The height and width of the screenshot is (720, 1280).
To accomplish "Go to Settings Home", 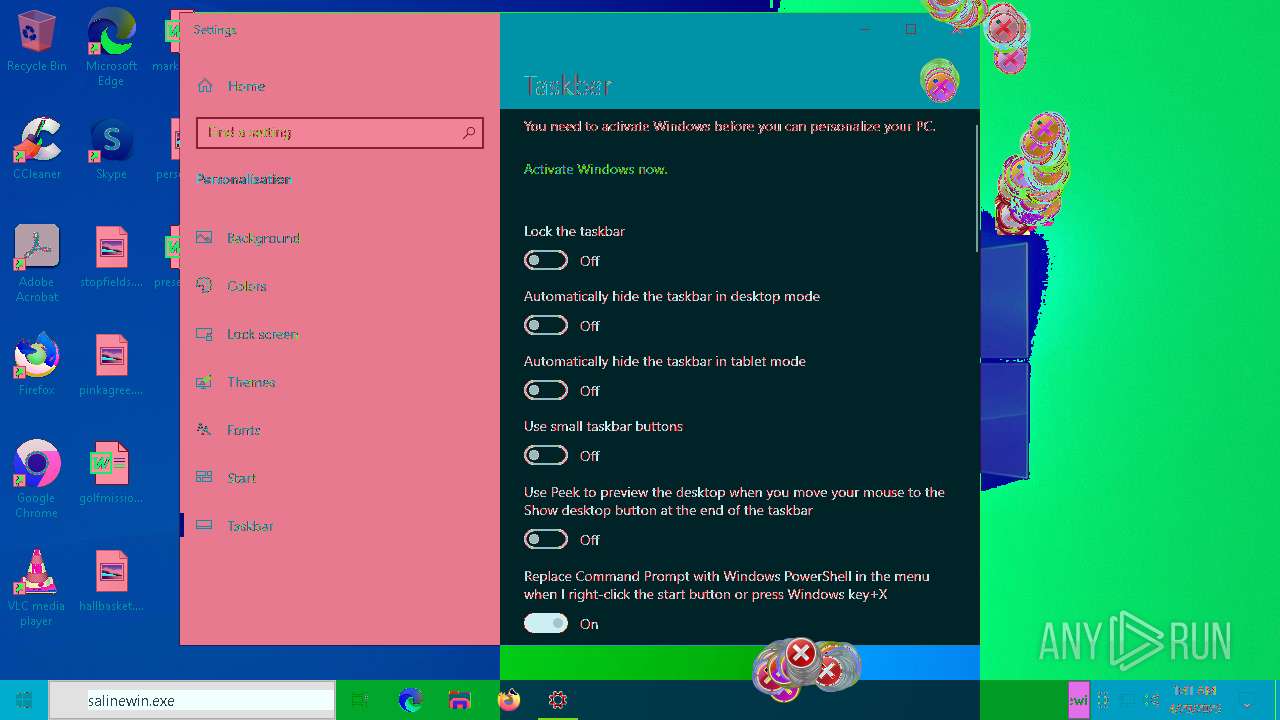I will coord(340,86).
